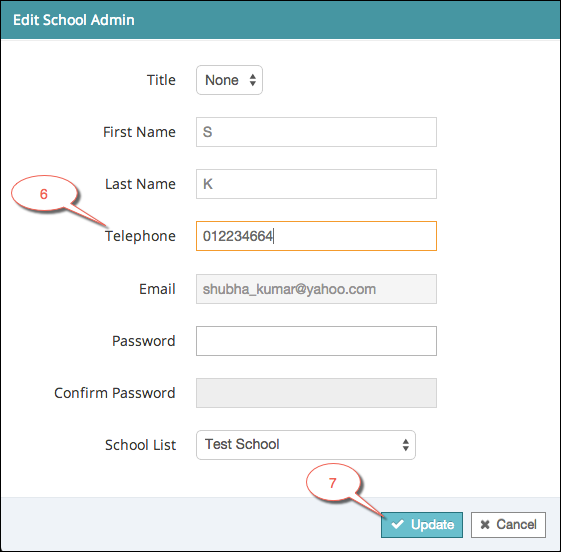Screen dimensions: 561x552
Task: Click the School List label
Action: coord(141,445)
